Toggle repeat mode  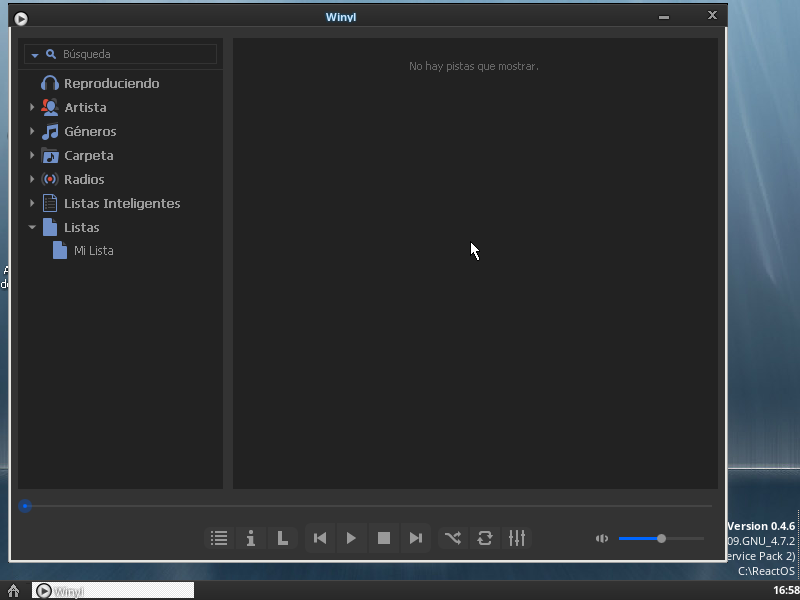pyautogui.click(x=485, y=538)
